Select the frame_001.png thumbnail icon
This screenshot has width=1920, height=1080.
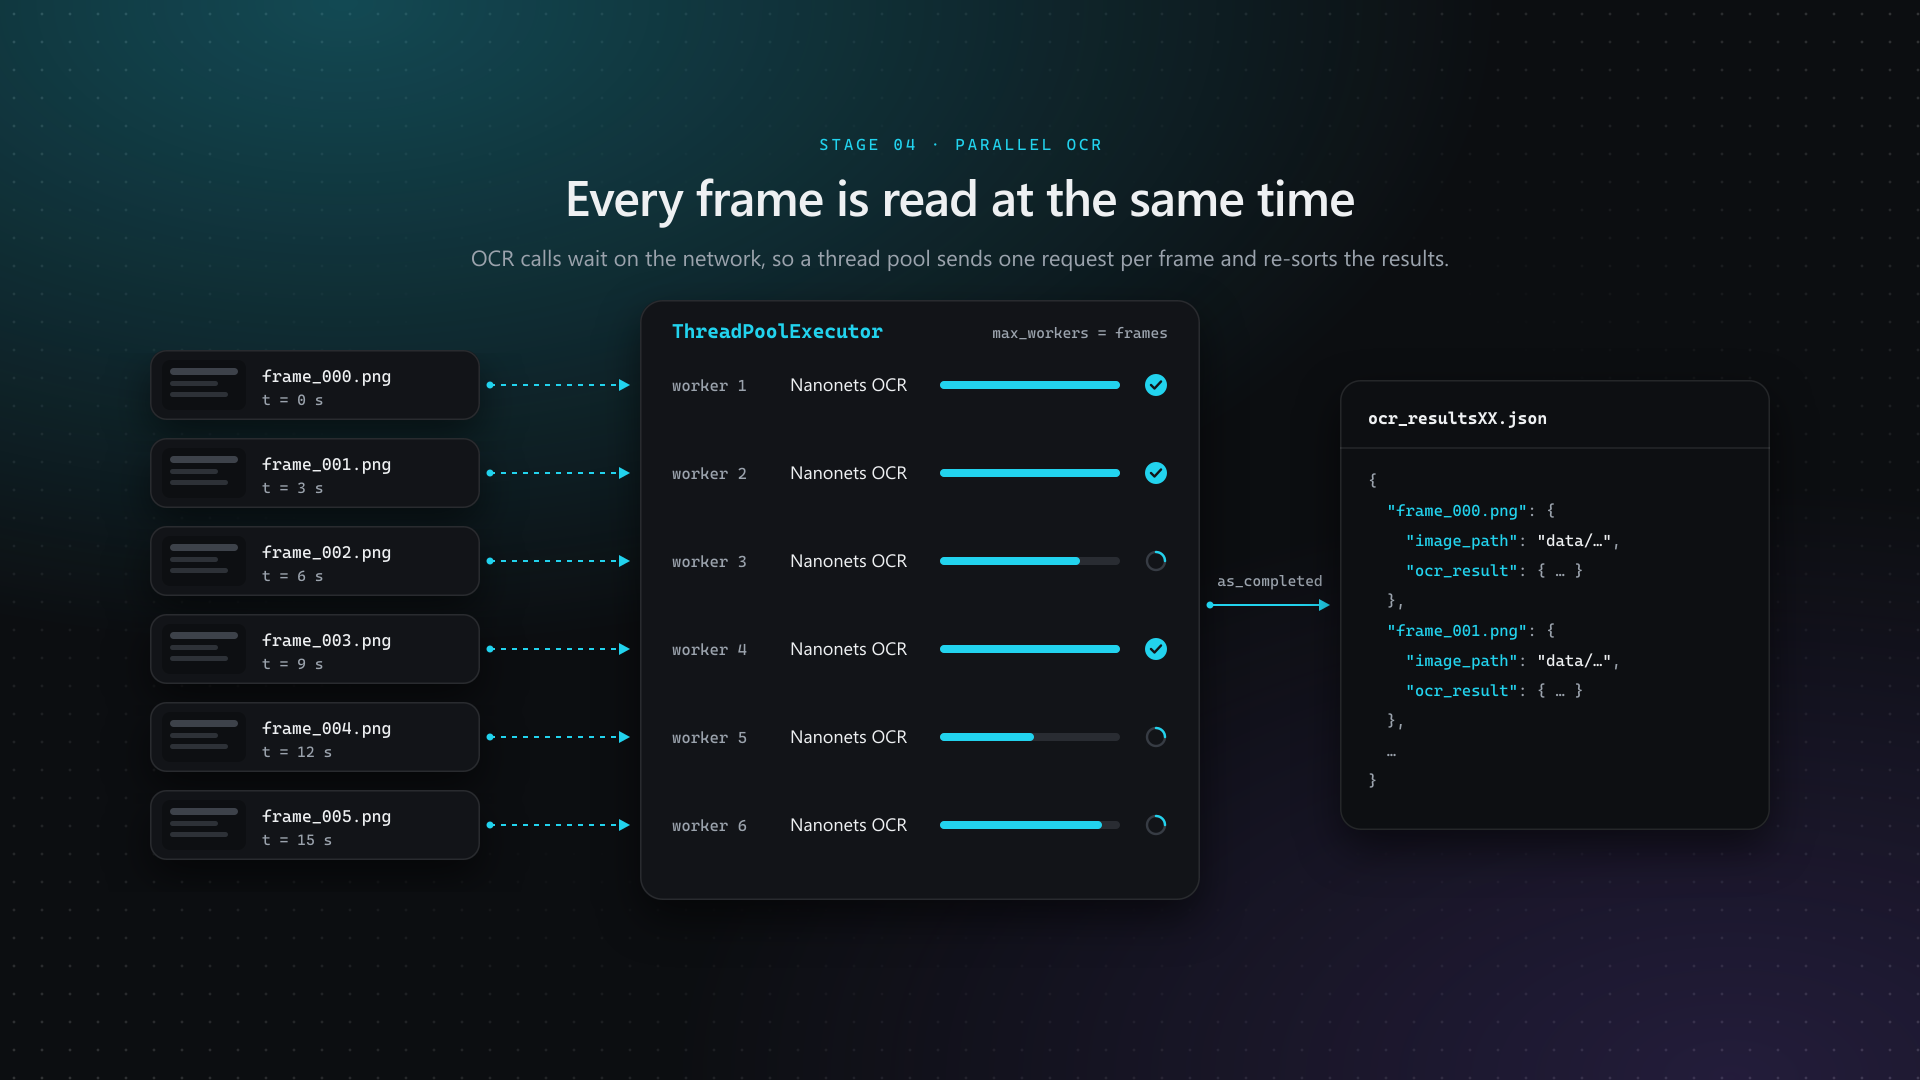pyautogui.click(x=204, y=473)
